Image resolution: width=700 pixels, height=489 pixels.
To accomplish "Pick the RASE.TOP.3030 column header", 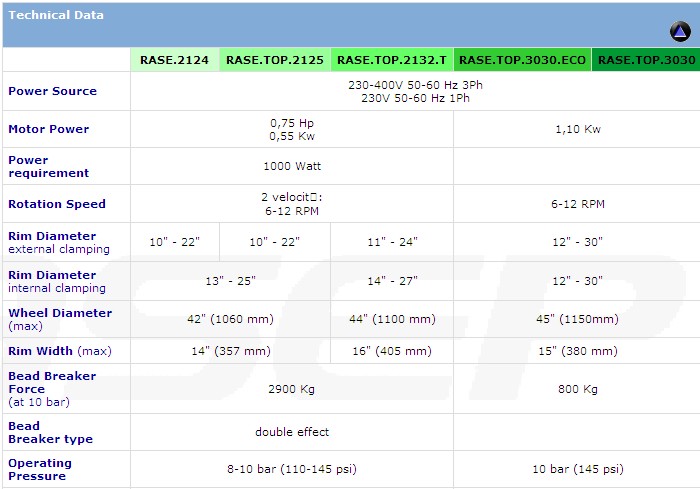I will [646, 60].
